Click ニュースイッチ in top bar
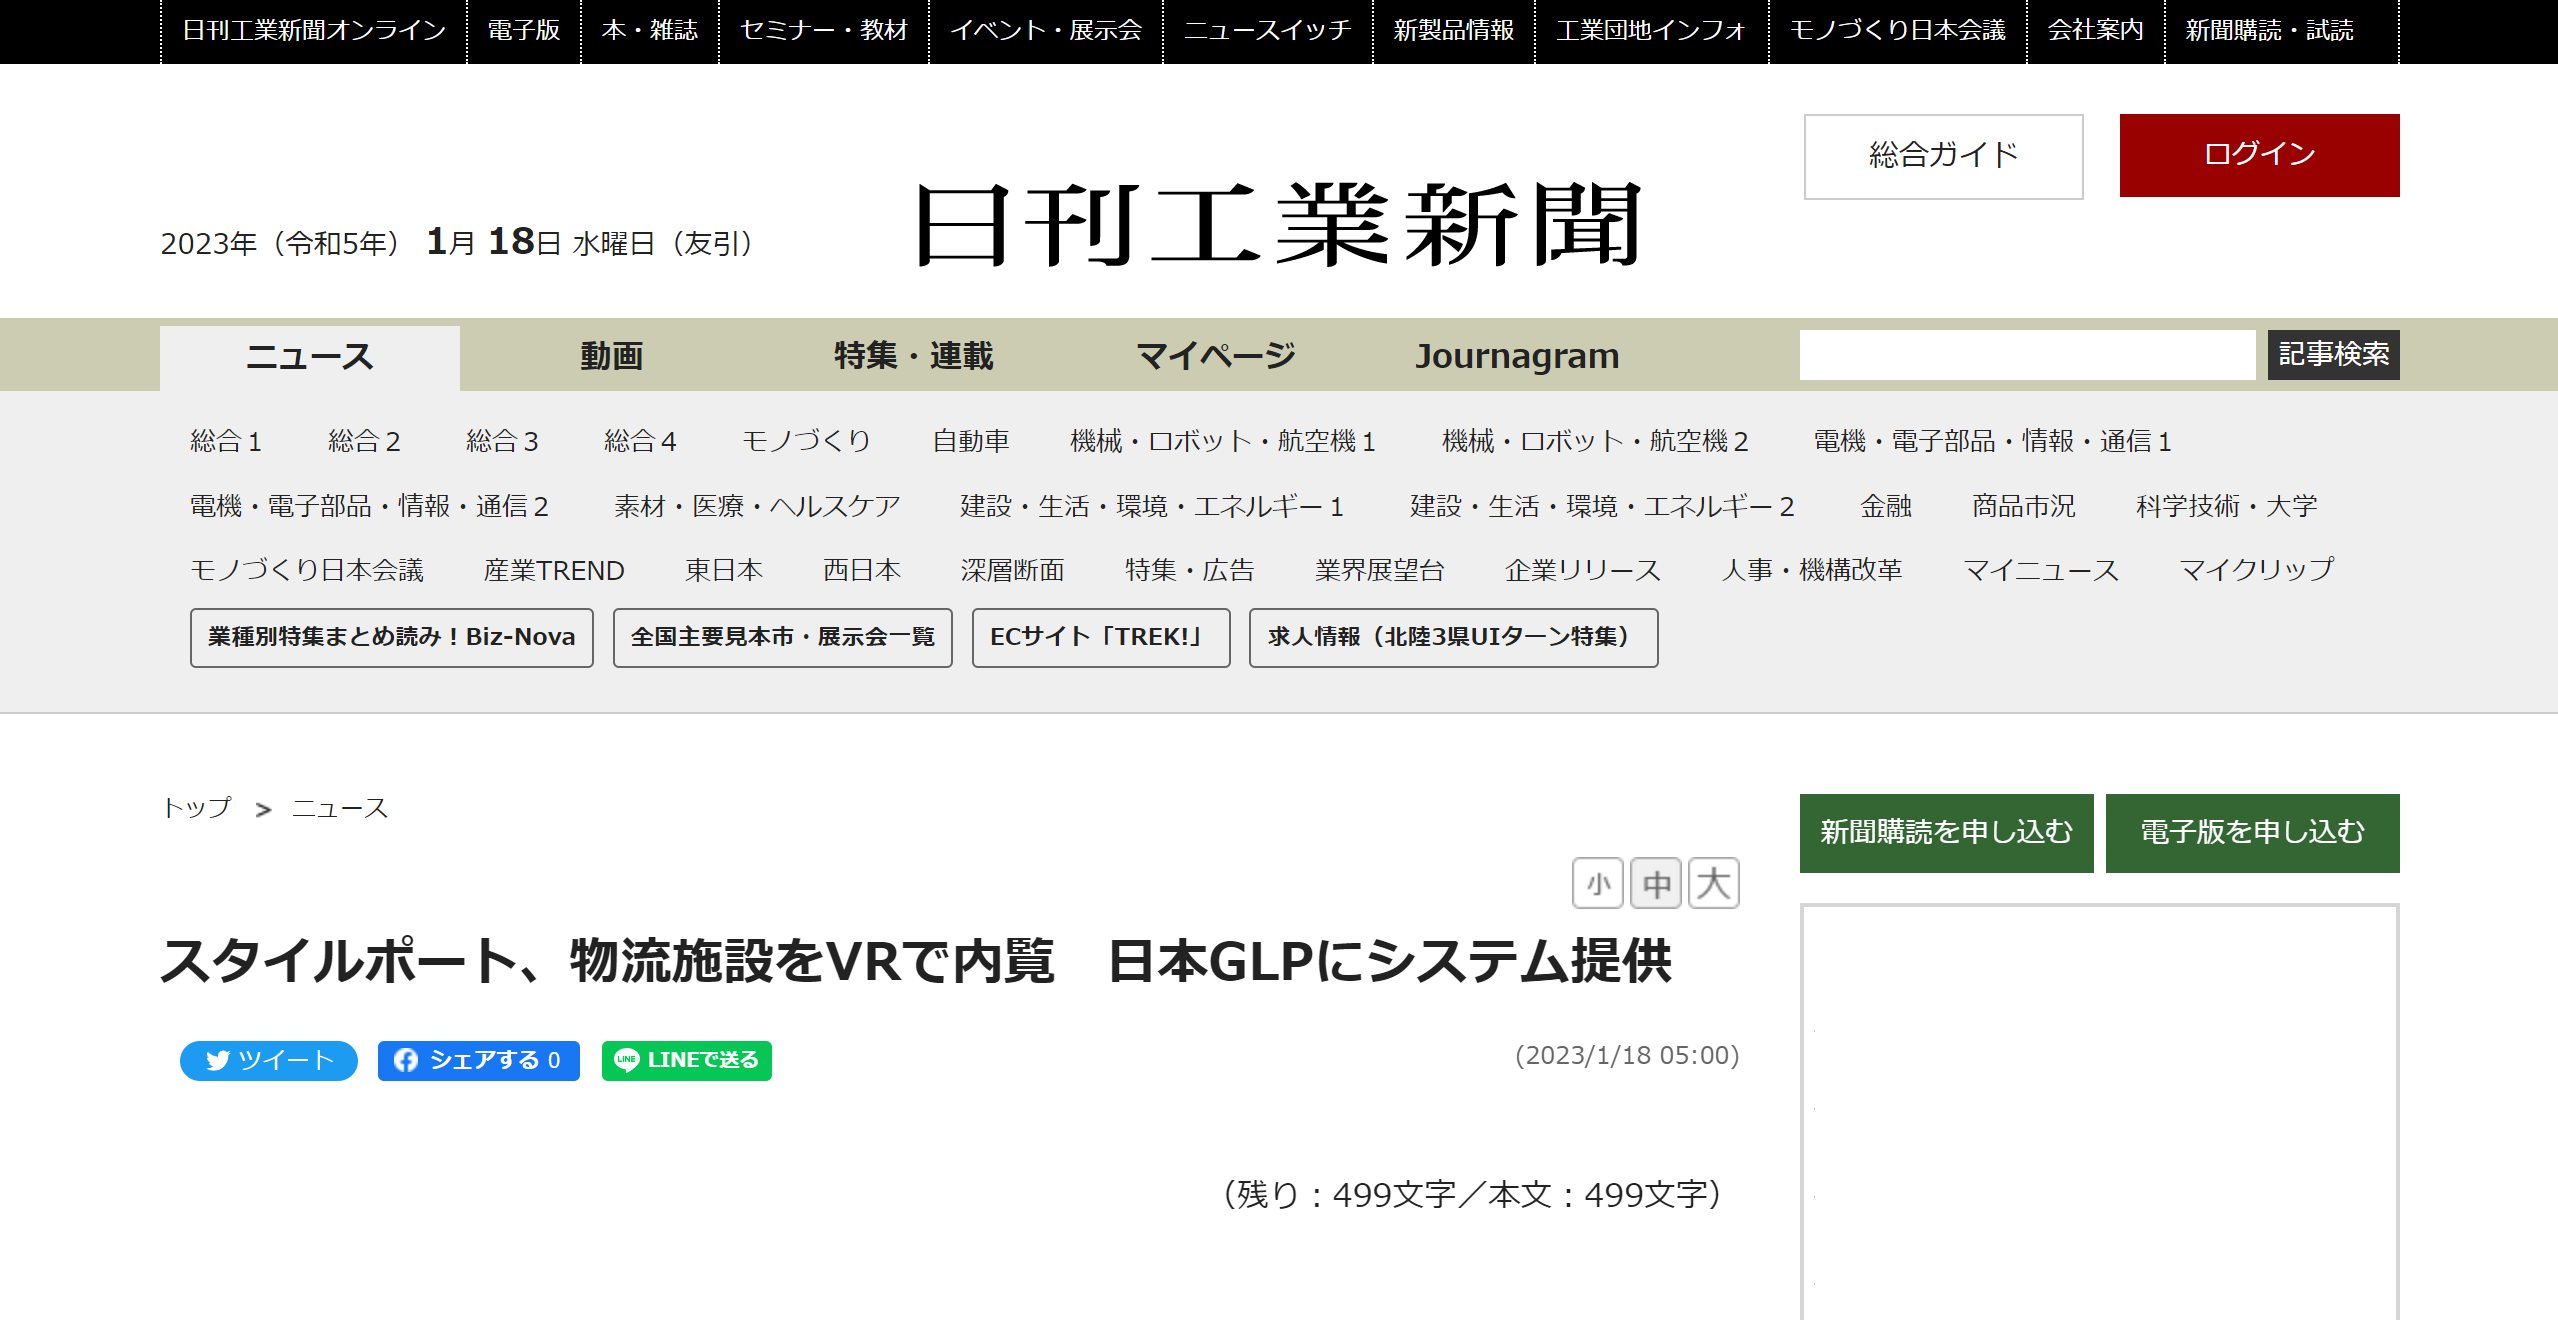The height and width of the screenshot is (1320, 2558). 1268,31
